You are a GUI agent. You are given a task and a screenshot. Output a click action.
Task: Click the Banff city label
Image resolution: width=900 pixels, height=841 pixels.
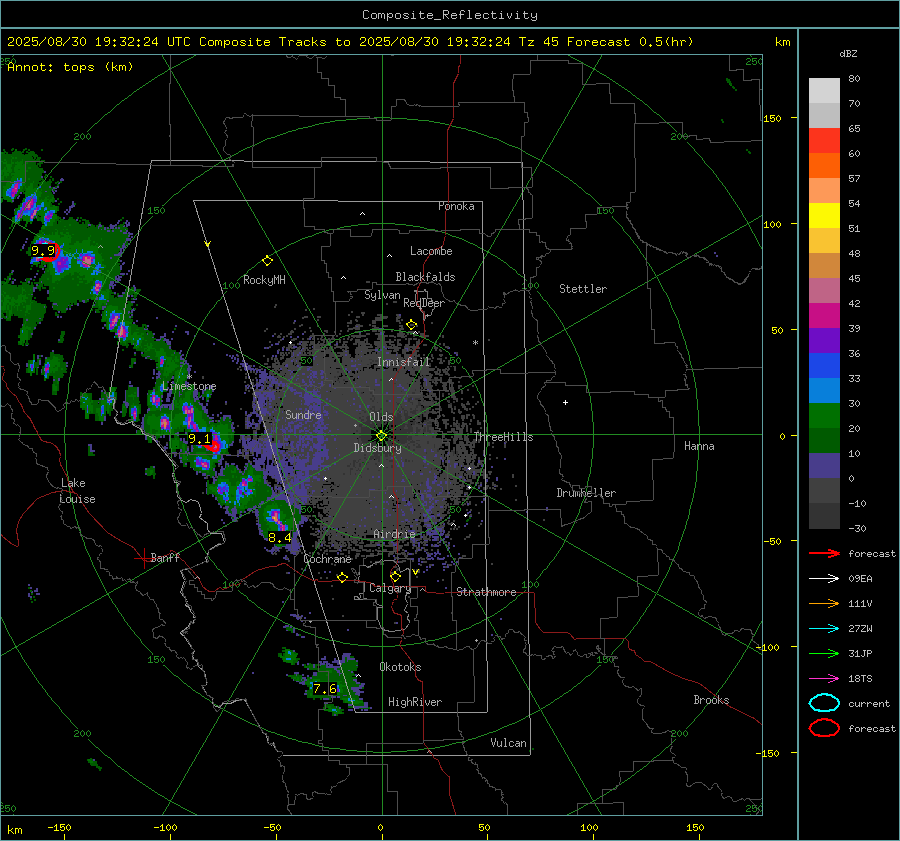pyautogui.click(x=165, y=557)
